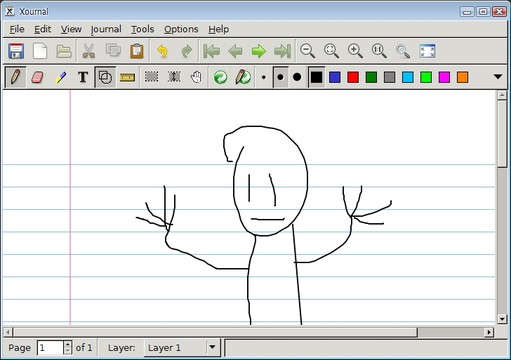Image resolution: width=511 pixels, height=360 pixels.
Task: Open the Journal menu
Action: point(106,29)
